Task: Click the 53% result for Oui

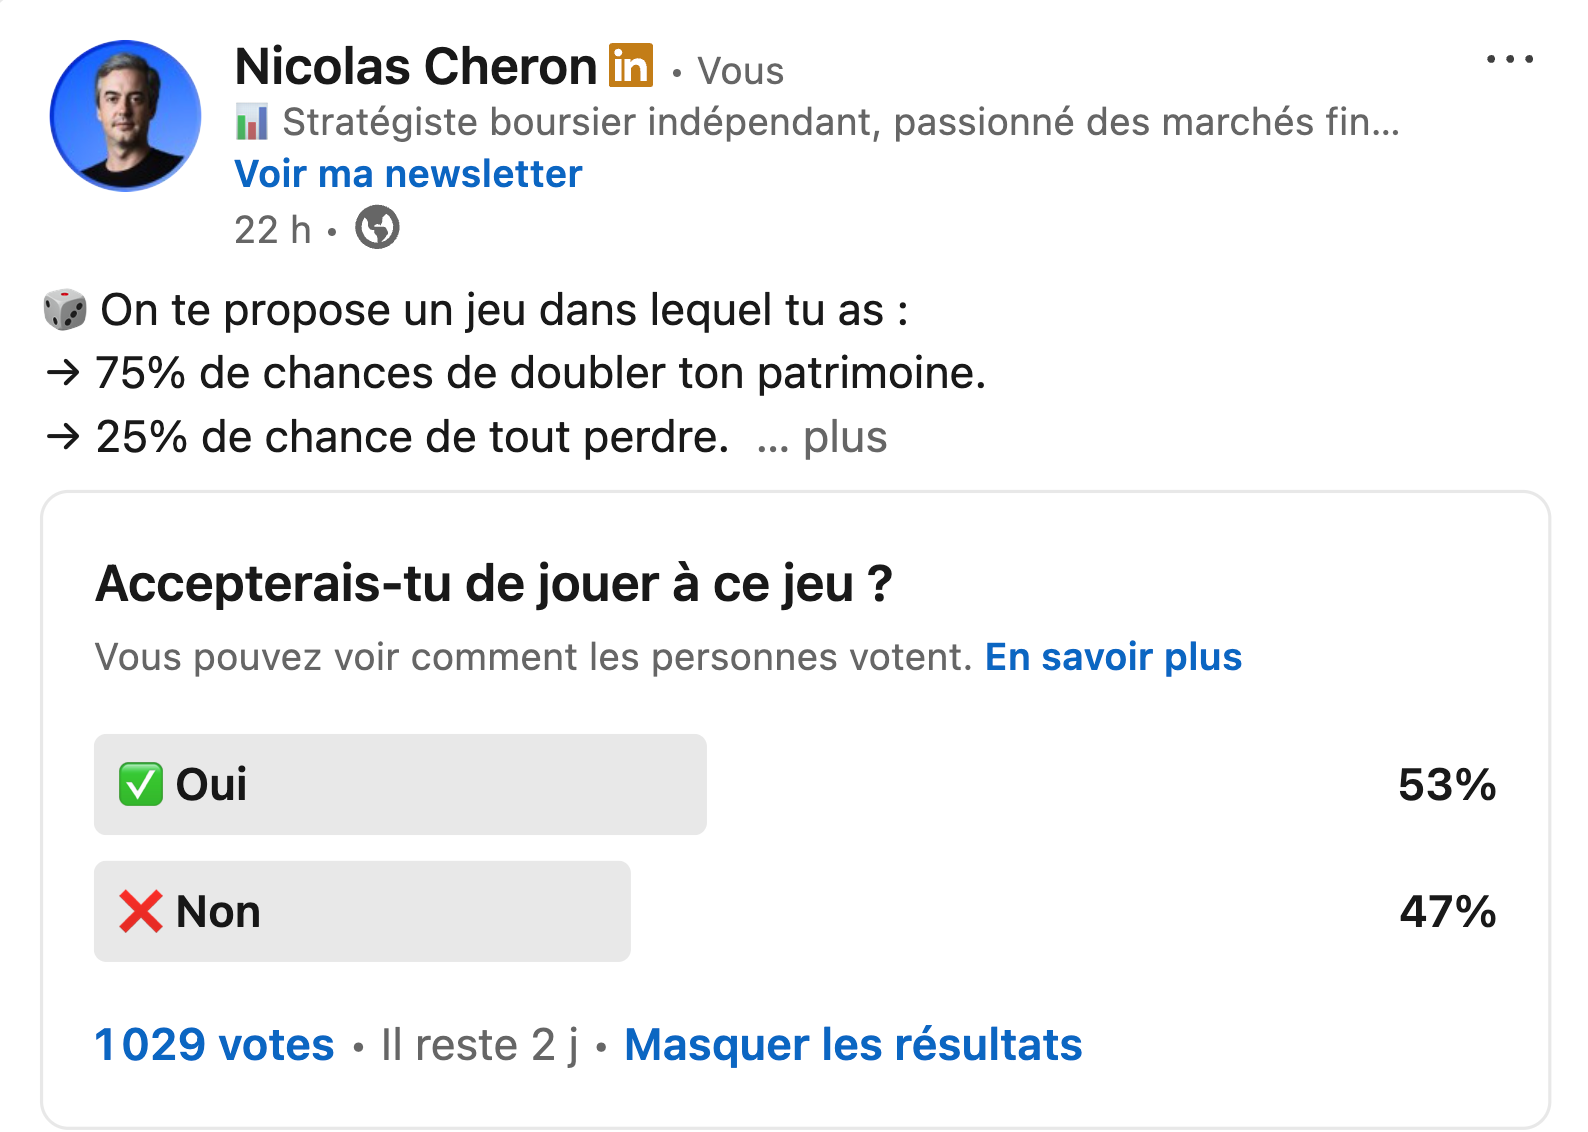Action: (x=1447, y=785)
